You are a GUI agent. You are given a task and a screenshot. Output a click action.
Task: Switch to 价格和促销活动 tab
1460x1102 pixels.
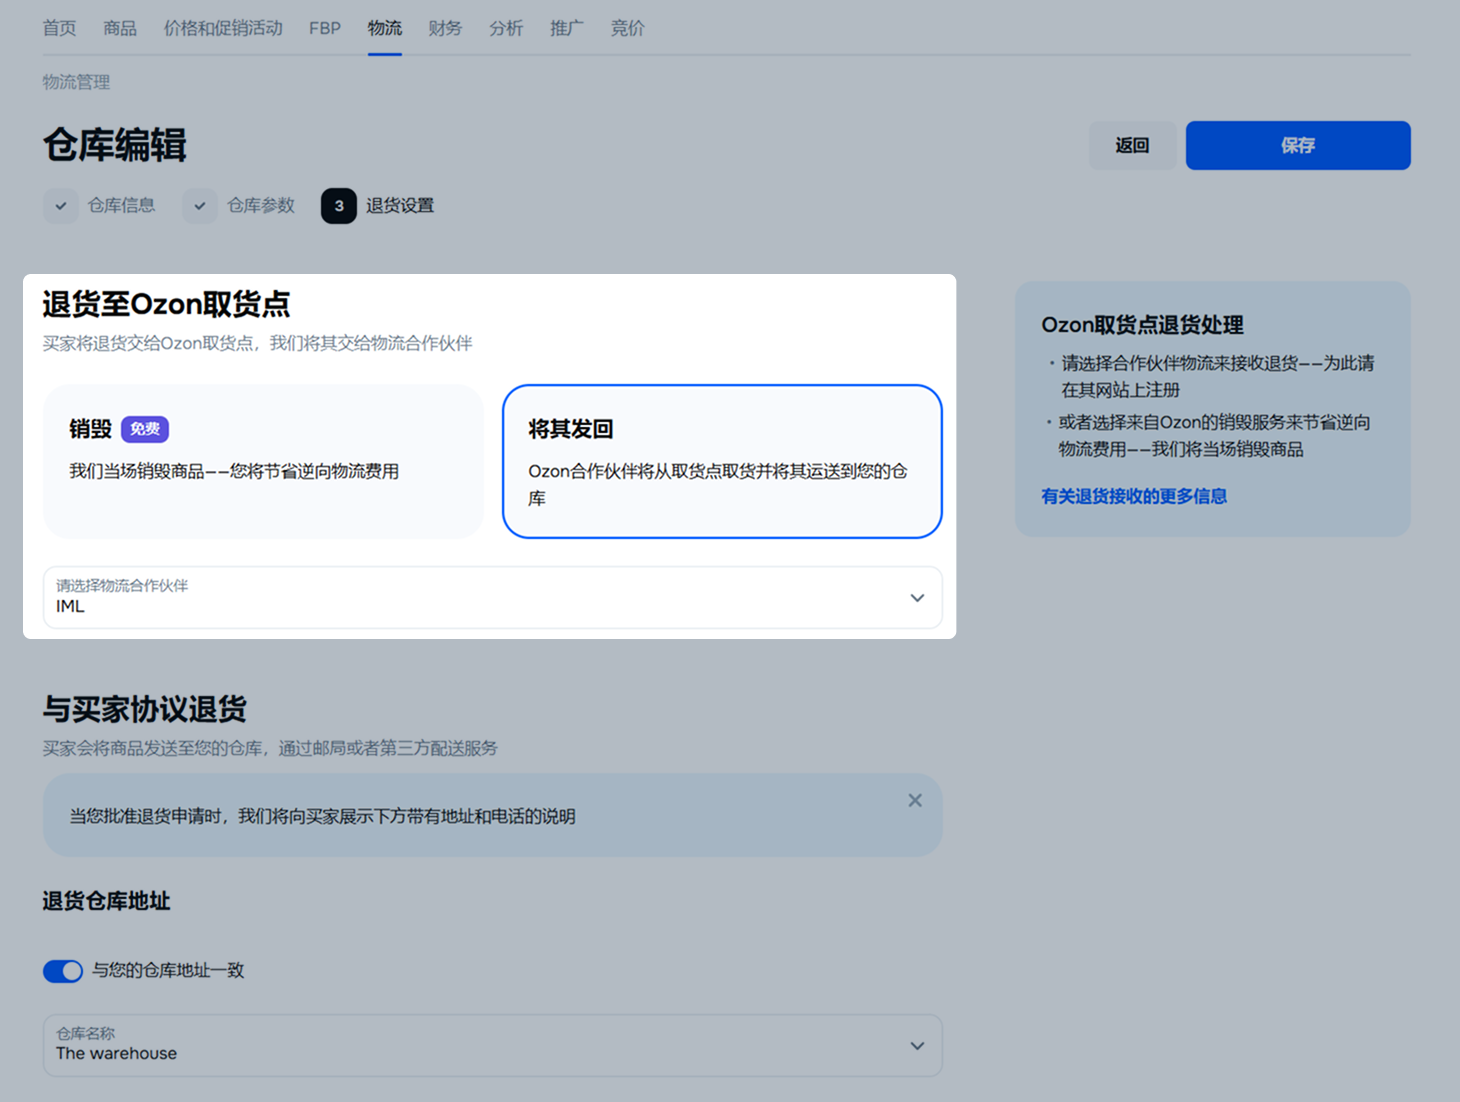coord(223,28)
